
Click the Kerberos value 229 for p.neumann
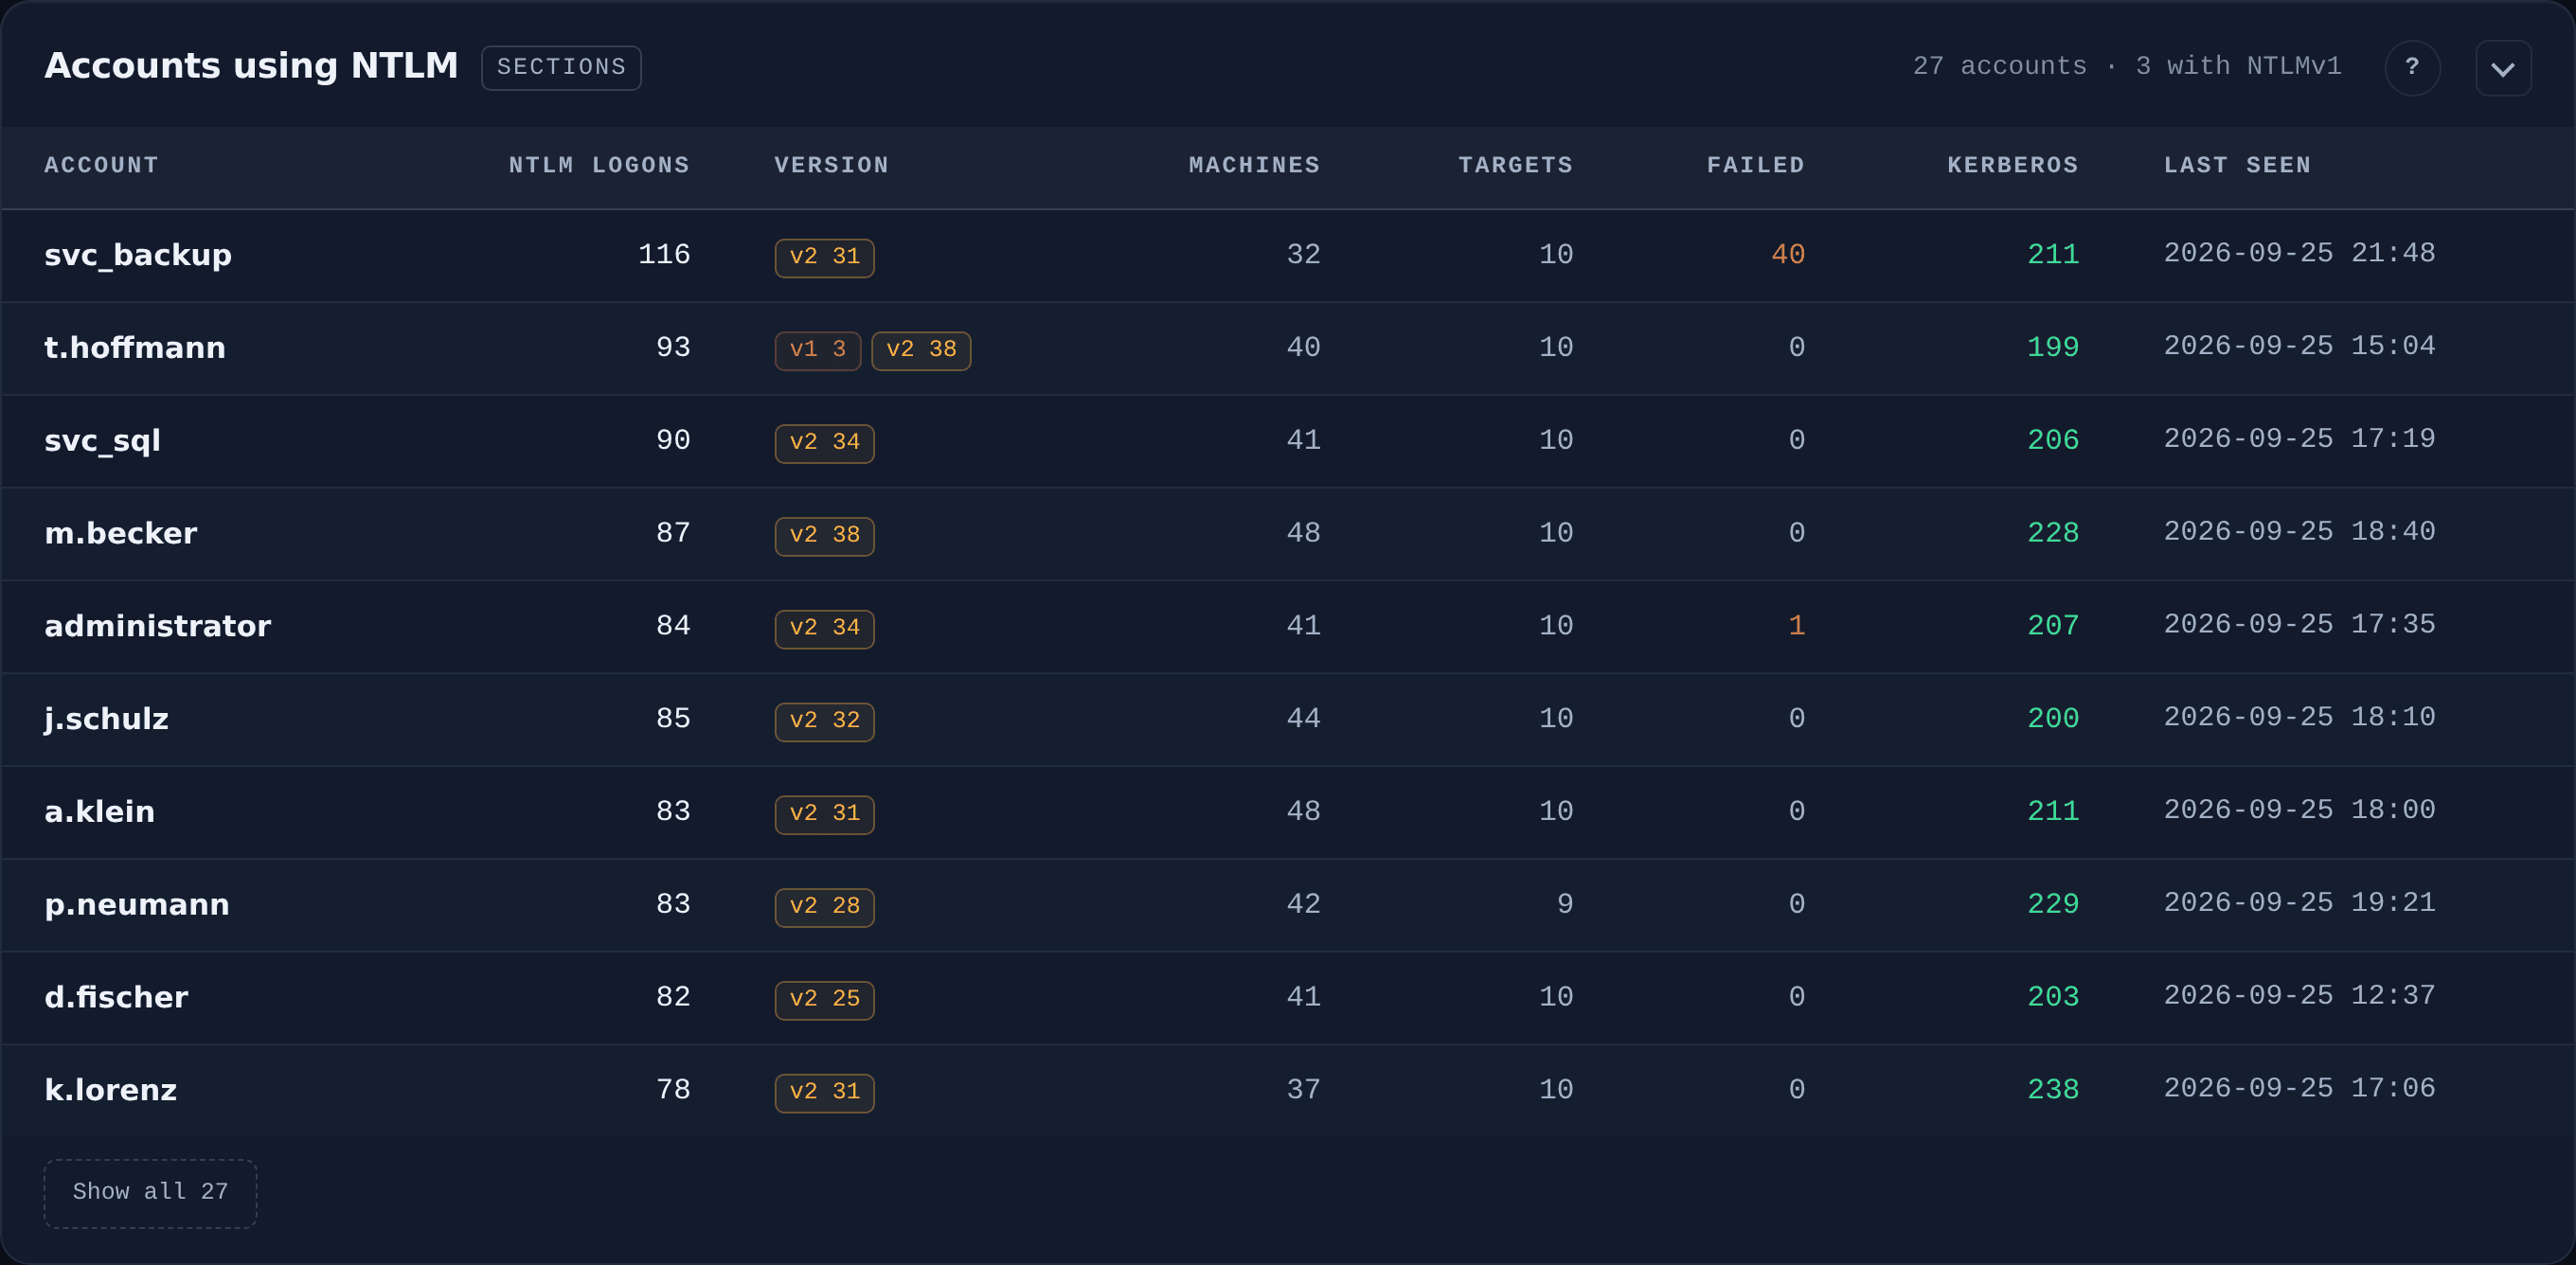tap(2052, 905)
